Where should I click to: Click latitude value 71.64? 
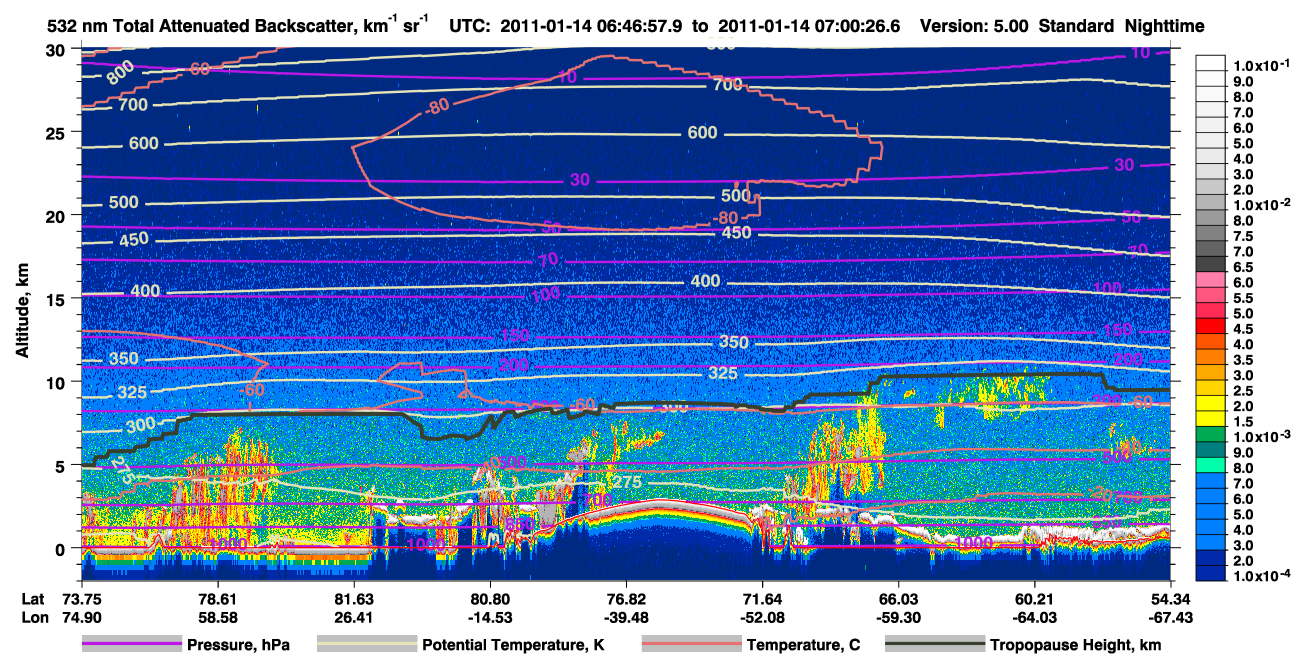762,598
